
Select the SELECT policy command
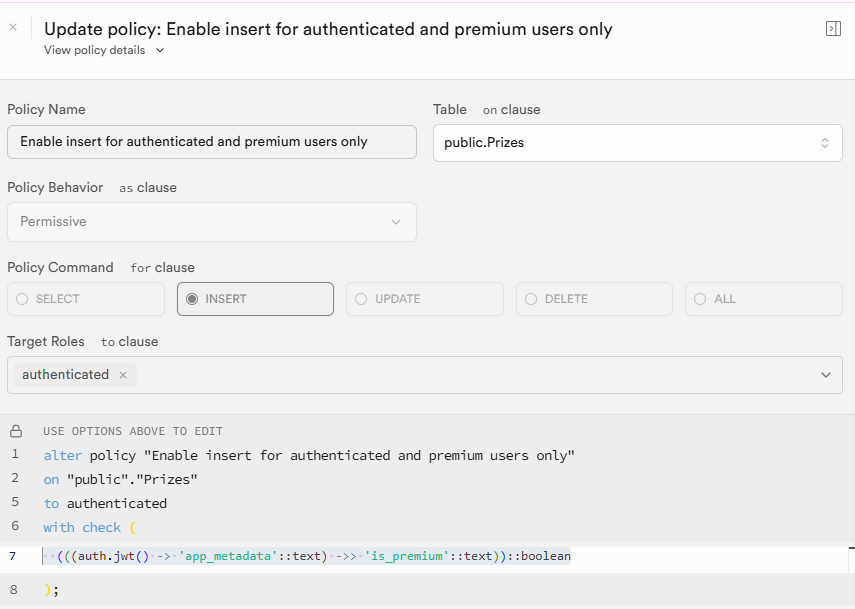tap(86, 299)
